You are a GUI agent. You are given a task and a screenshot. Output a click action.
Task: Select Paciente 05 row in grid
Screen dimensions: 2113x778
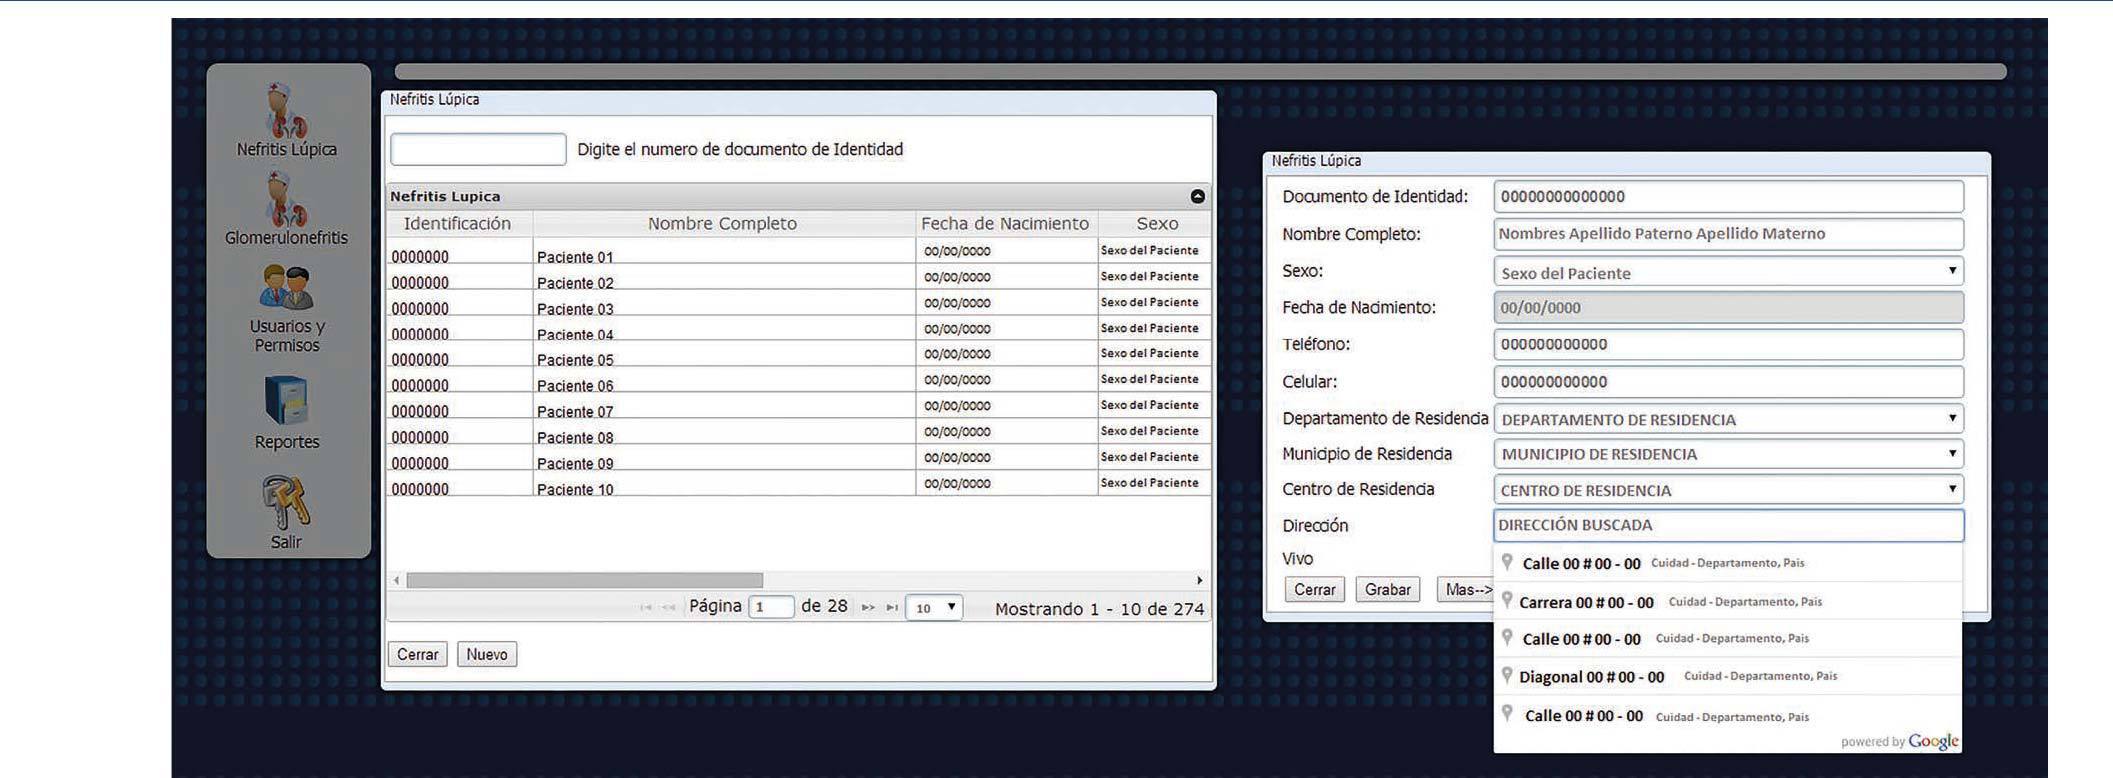(x=575, y=360)
